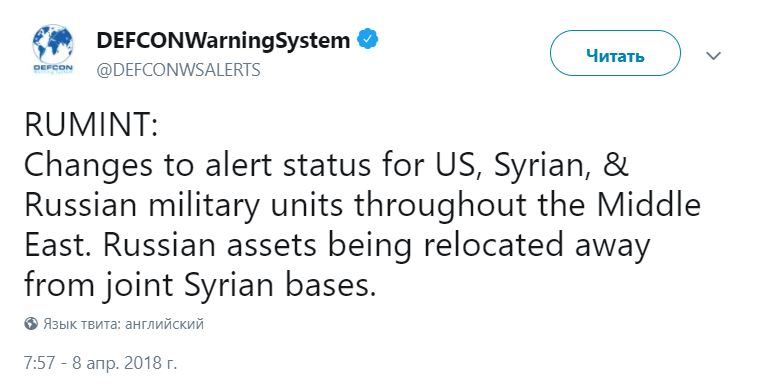Click the RUMINT: heading line
Viewport: 757px width, 387px height.
[91, 124]
